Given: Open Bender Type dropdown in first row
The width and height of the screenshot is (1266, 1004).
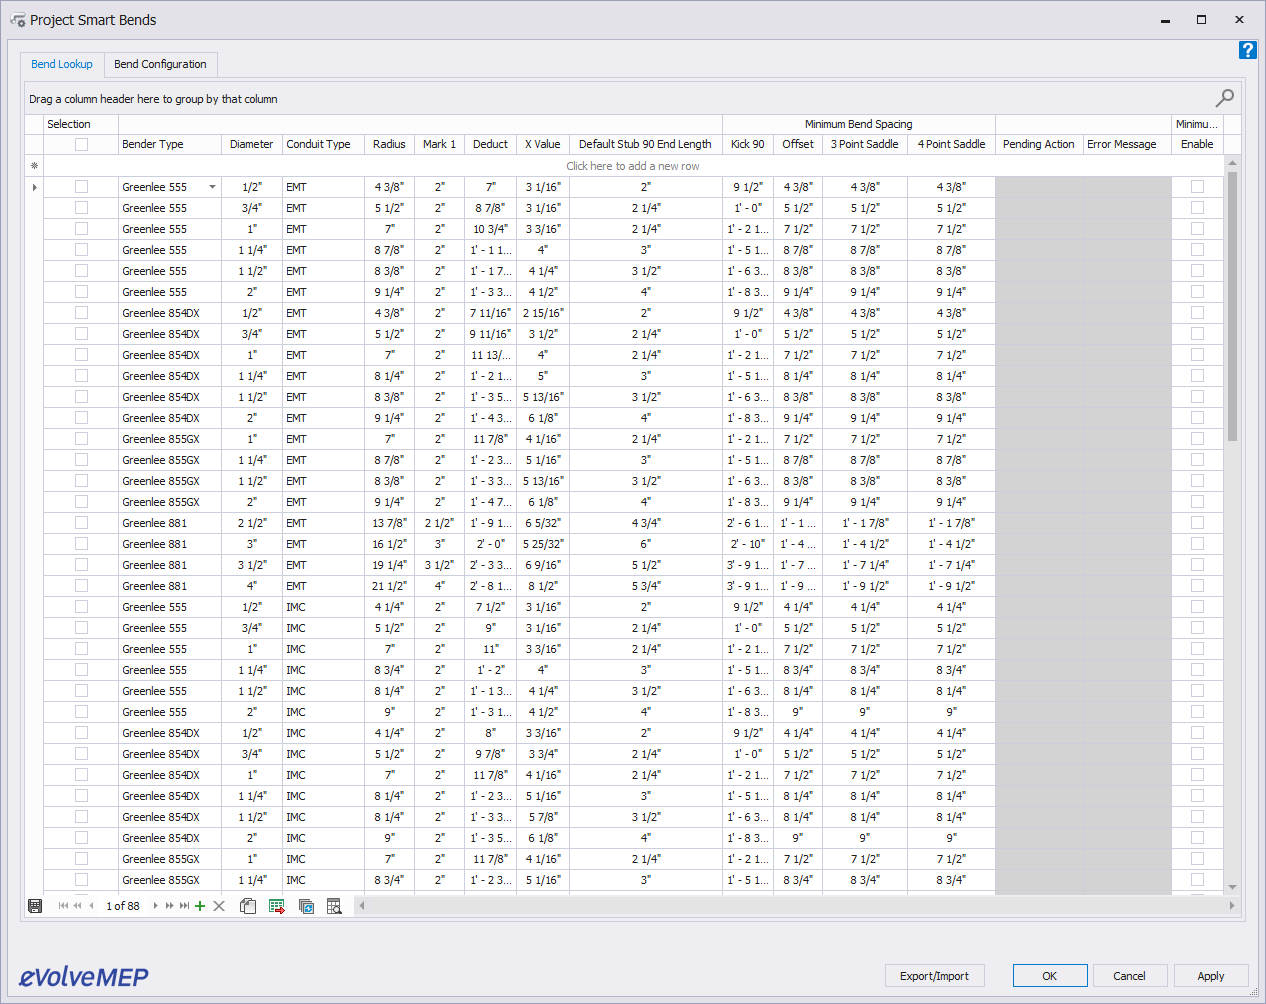Looking at the screenshot, I should coord(212,187).
